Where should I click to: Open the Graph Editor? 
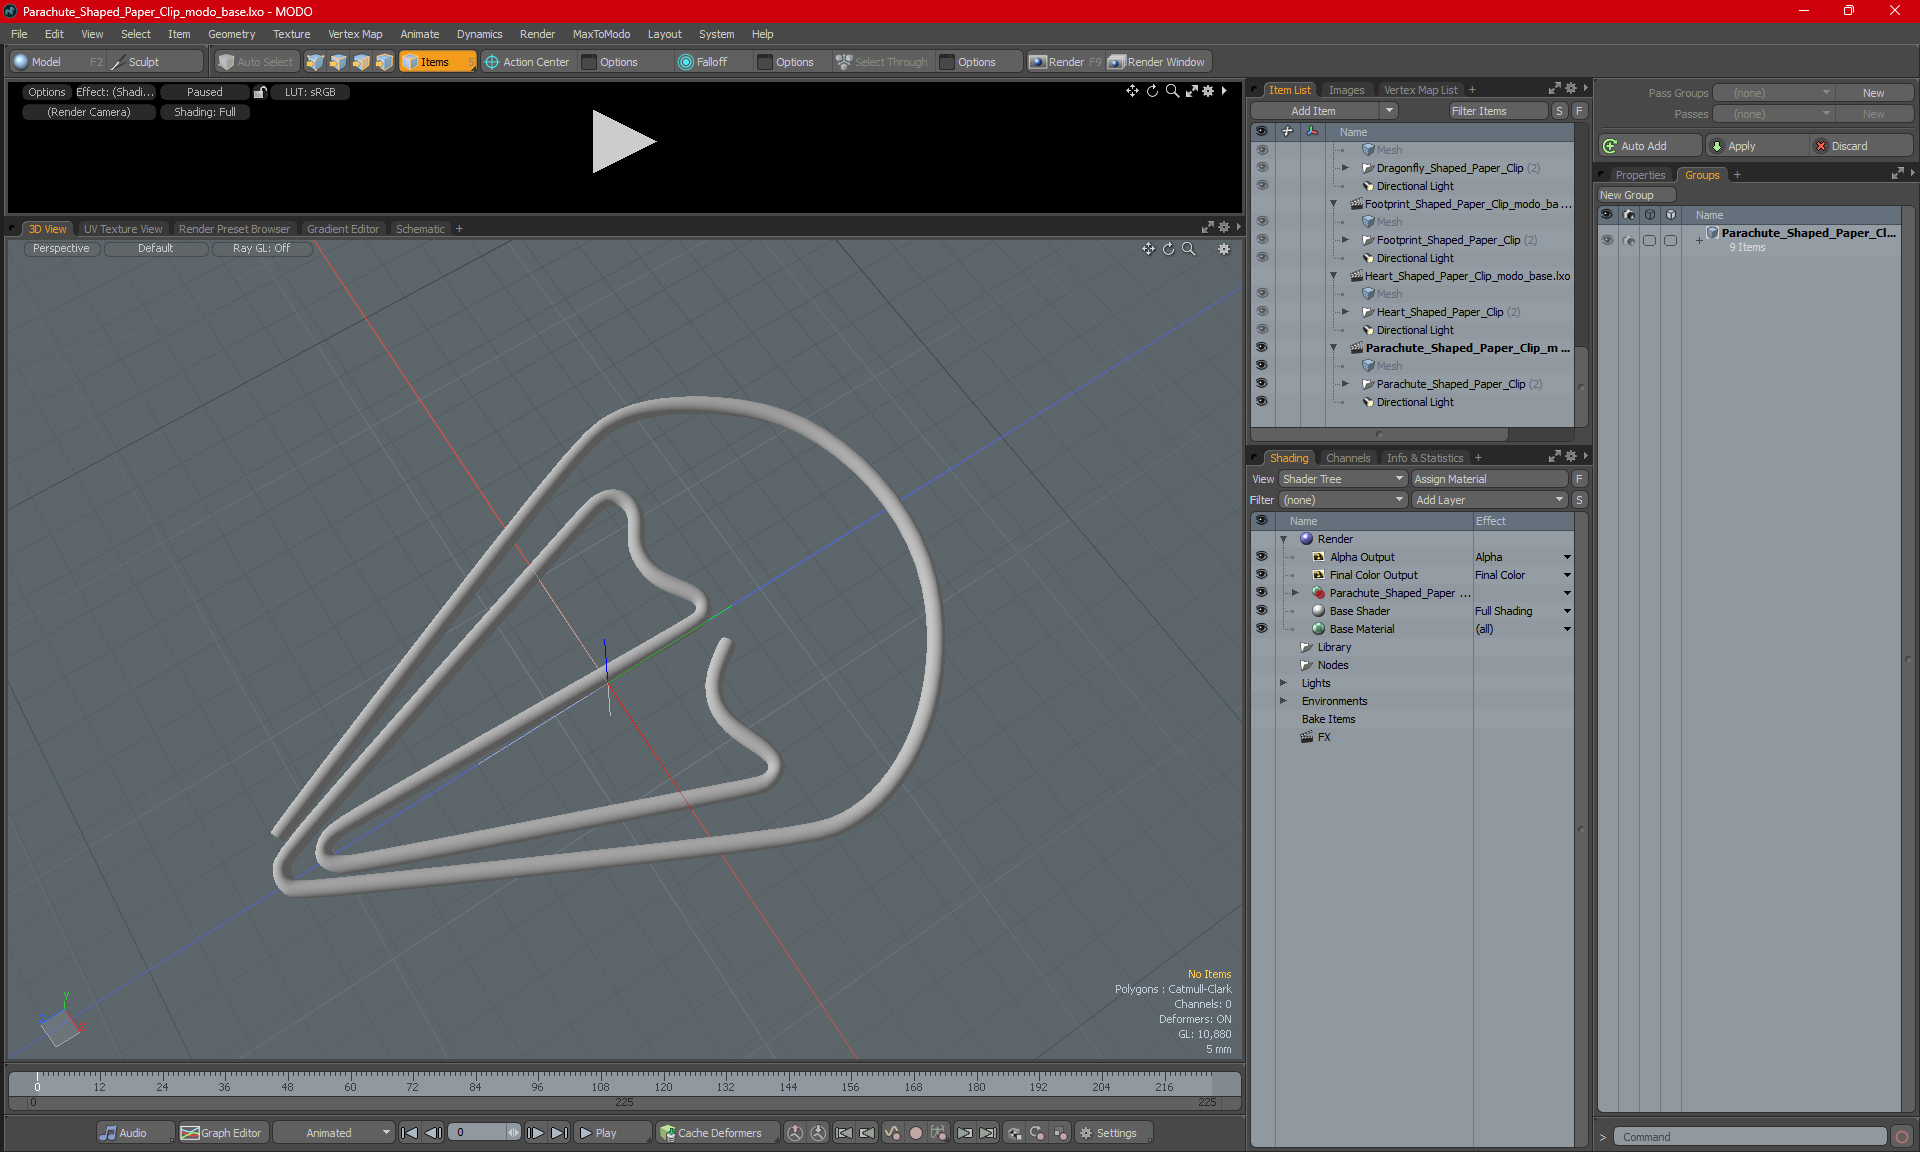222,1133
